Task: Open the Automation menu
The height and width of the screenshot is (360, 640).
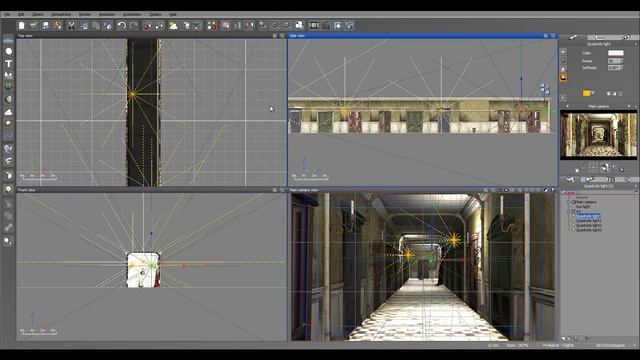Action: (x=132, y=14)
